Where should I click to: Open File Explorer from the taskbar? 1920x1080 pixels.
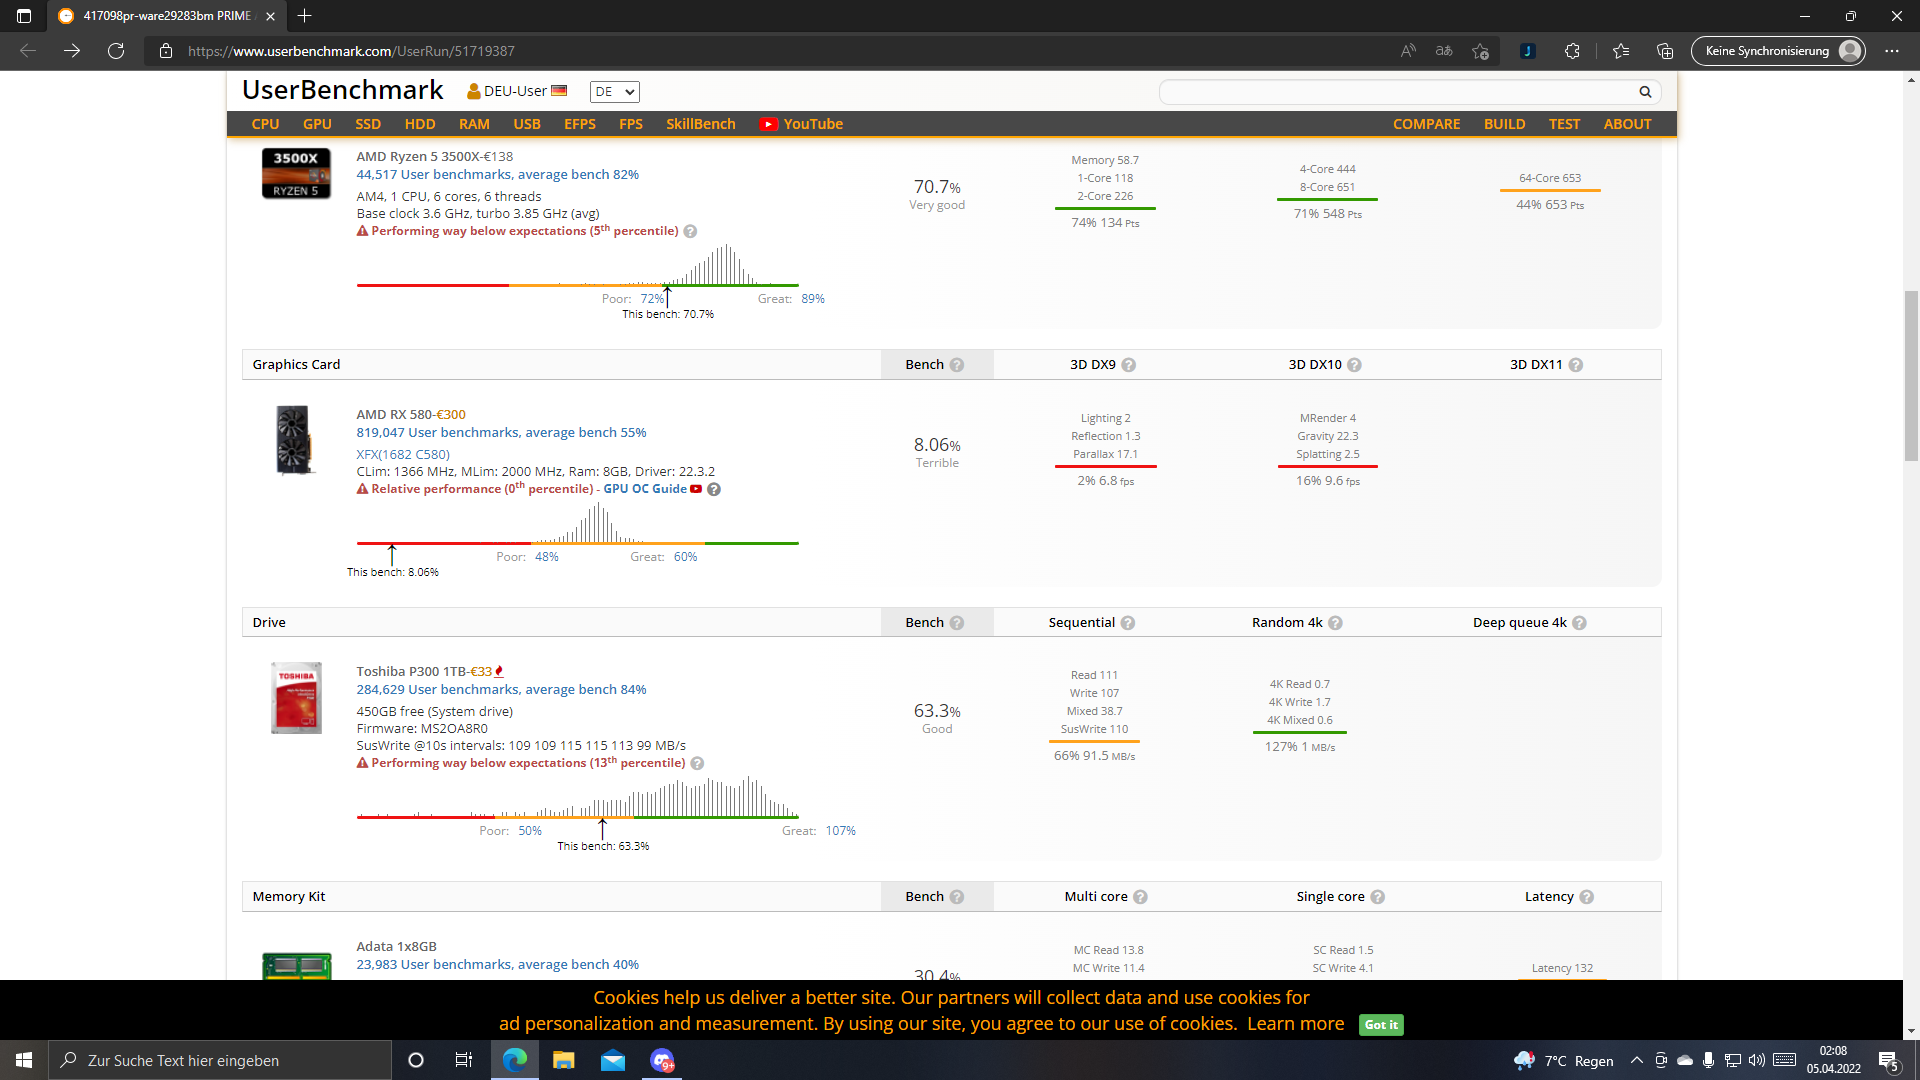pos(564,1060)
